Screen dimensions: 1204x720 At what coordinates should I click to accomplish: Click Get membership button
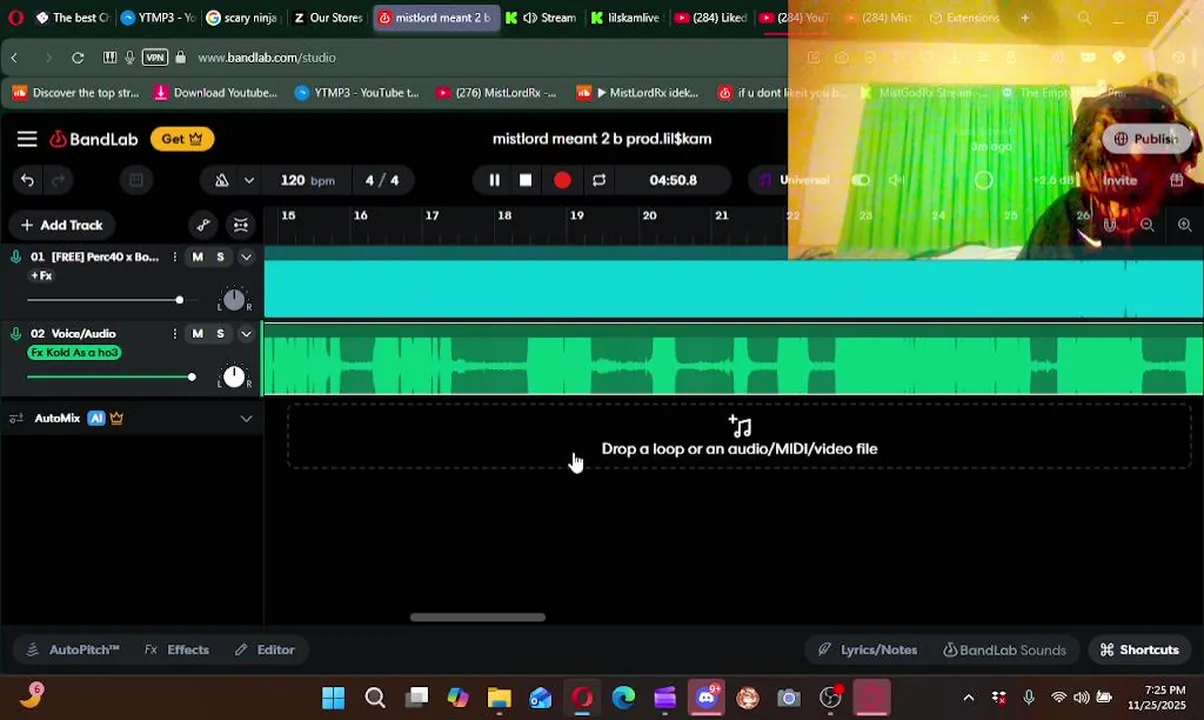point(182,139)
